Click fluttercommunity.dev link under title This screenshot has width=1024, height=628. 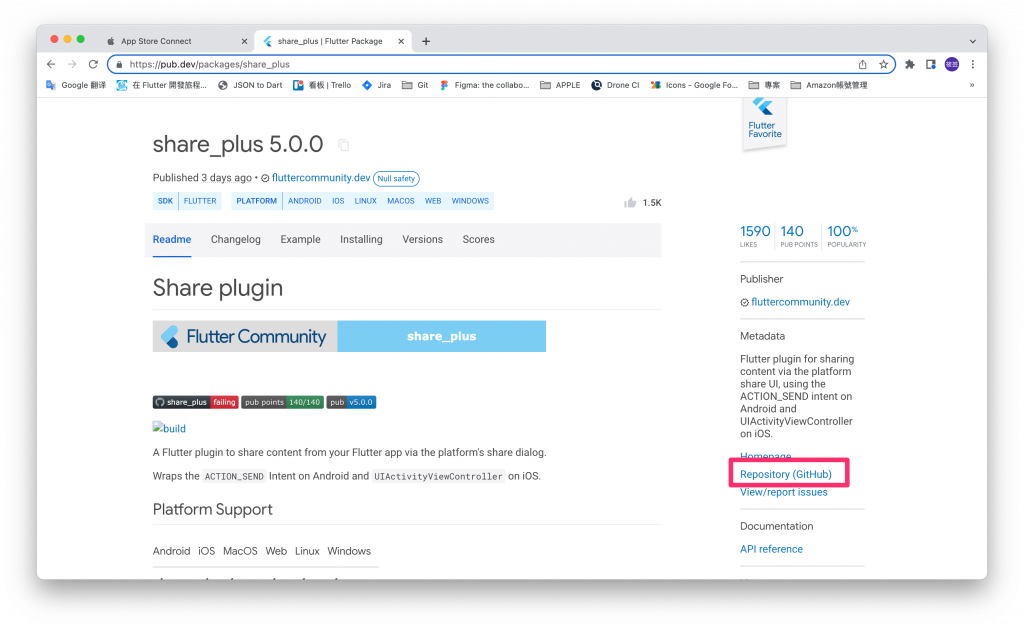click(x=321, y=178)
